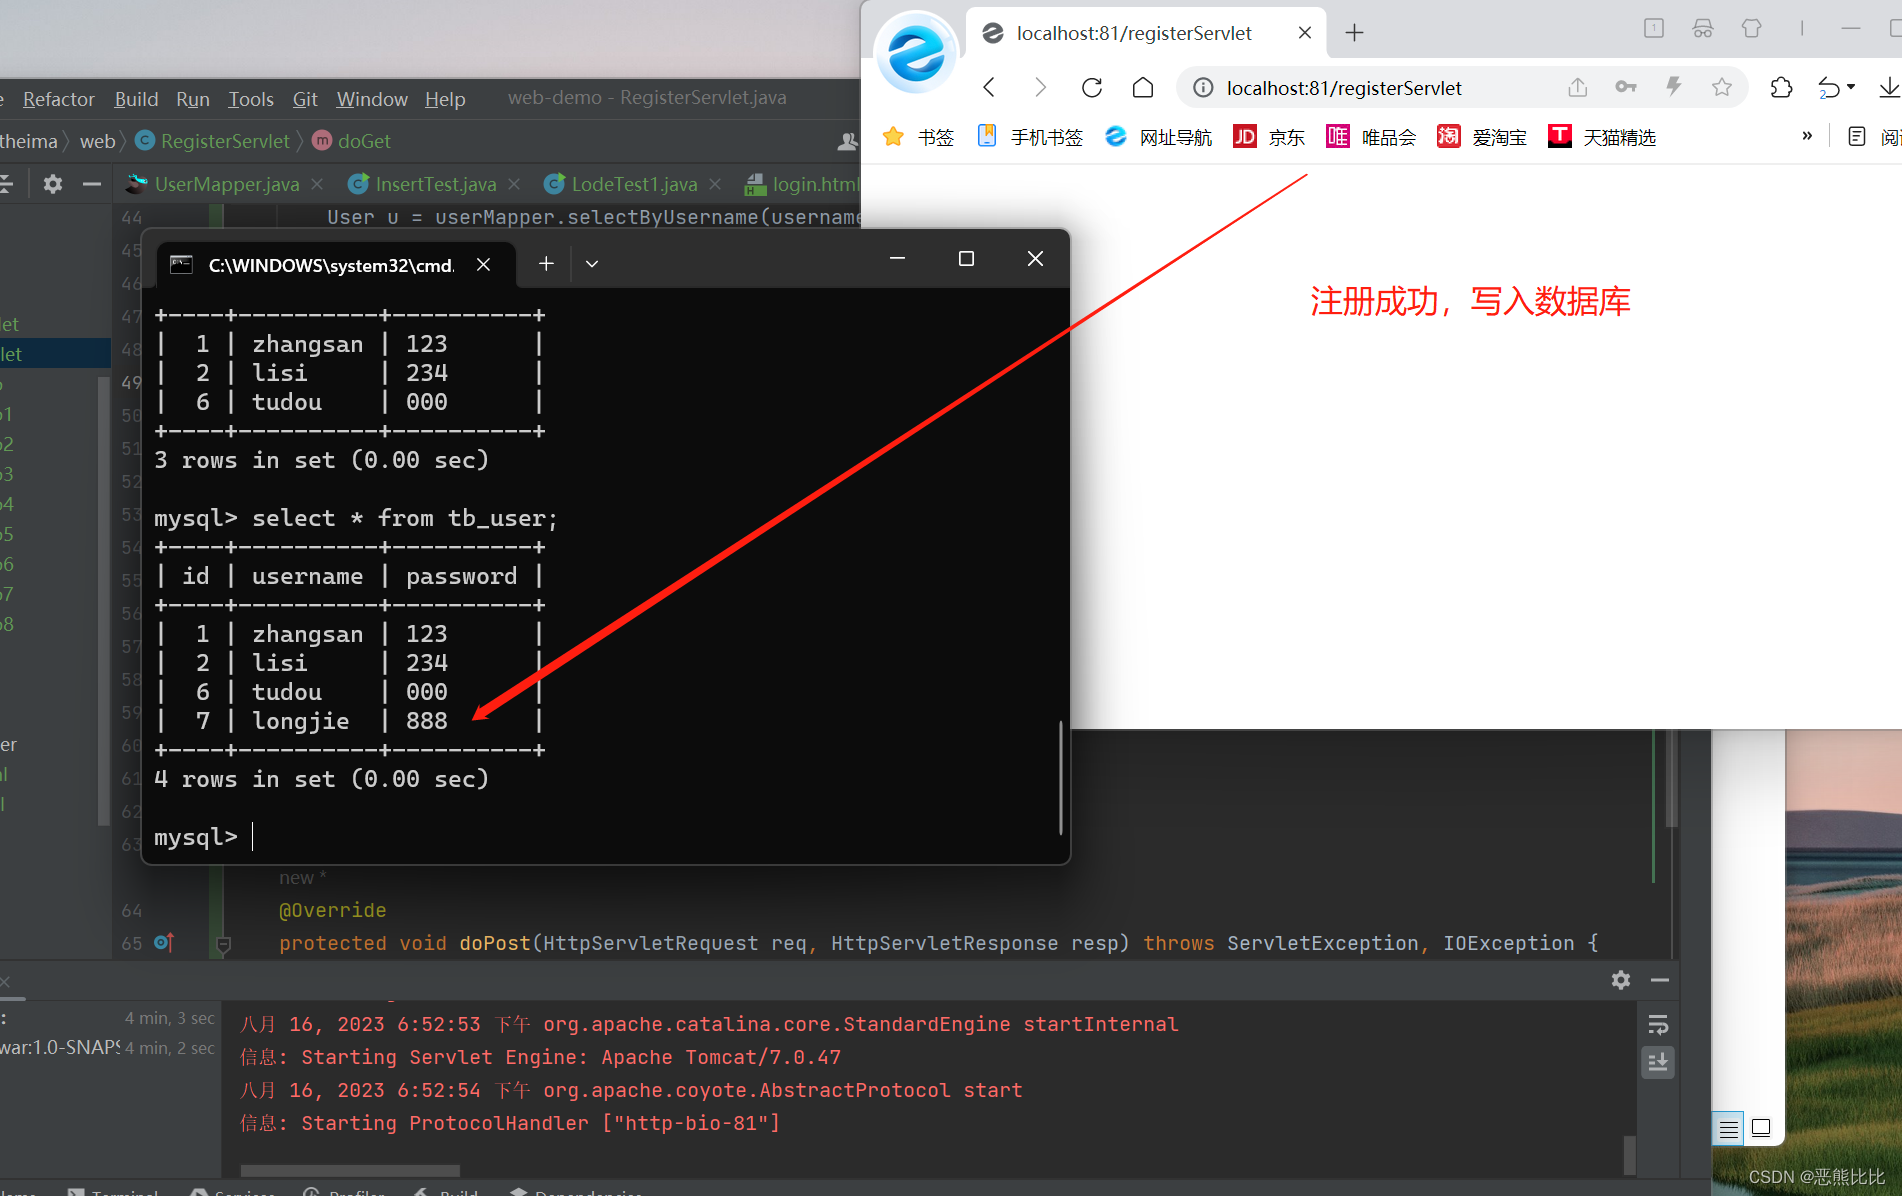Go back in the browser
Viewport: 1902px width, 1196px height.
click(989, 88)
